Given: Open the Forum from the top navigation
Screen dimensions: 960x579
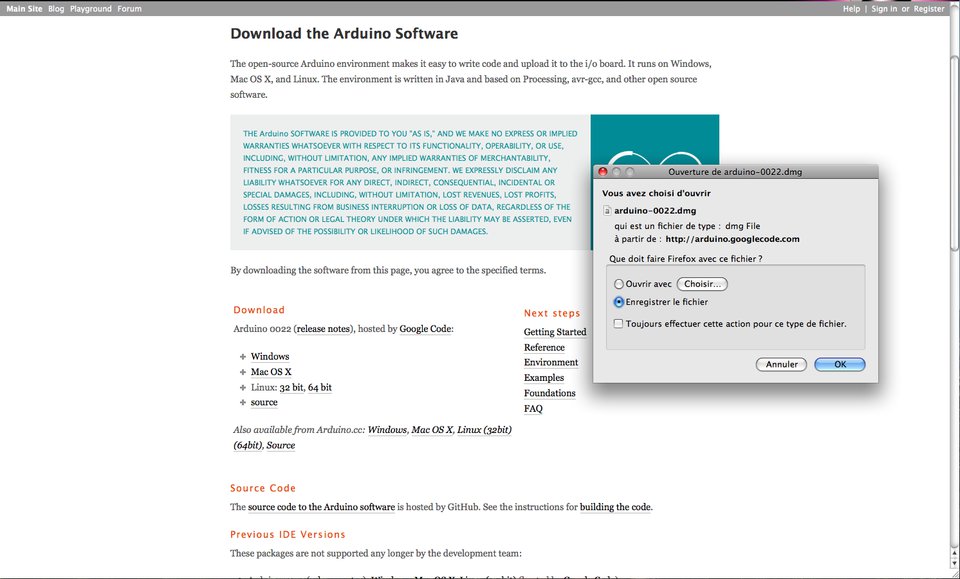Looking at the screenshot, I should coord(129,8).
